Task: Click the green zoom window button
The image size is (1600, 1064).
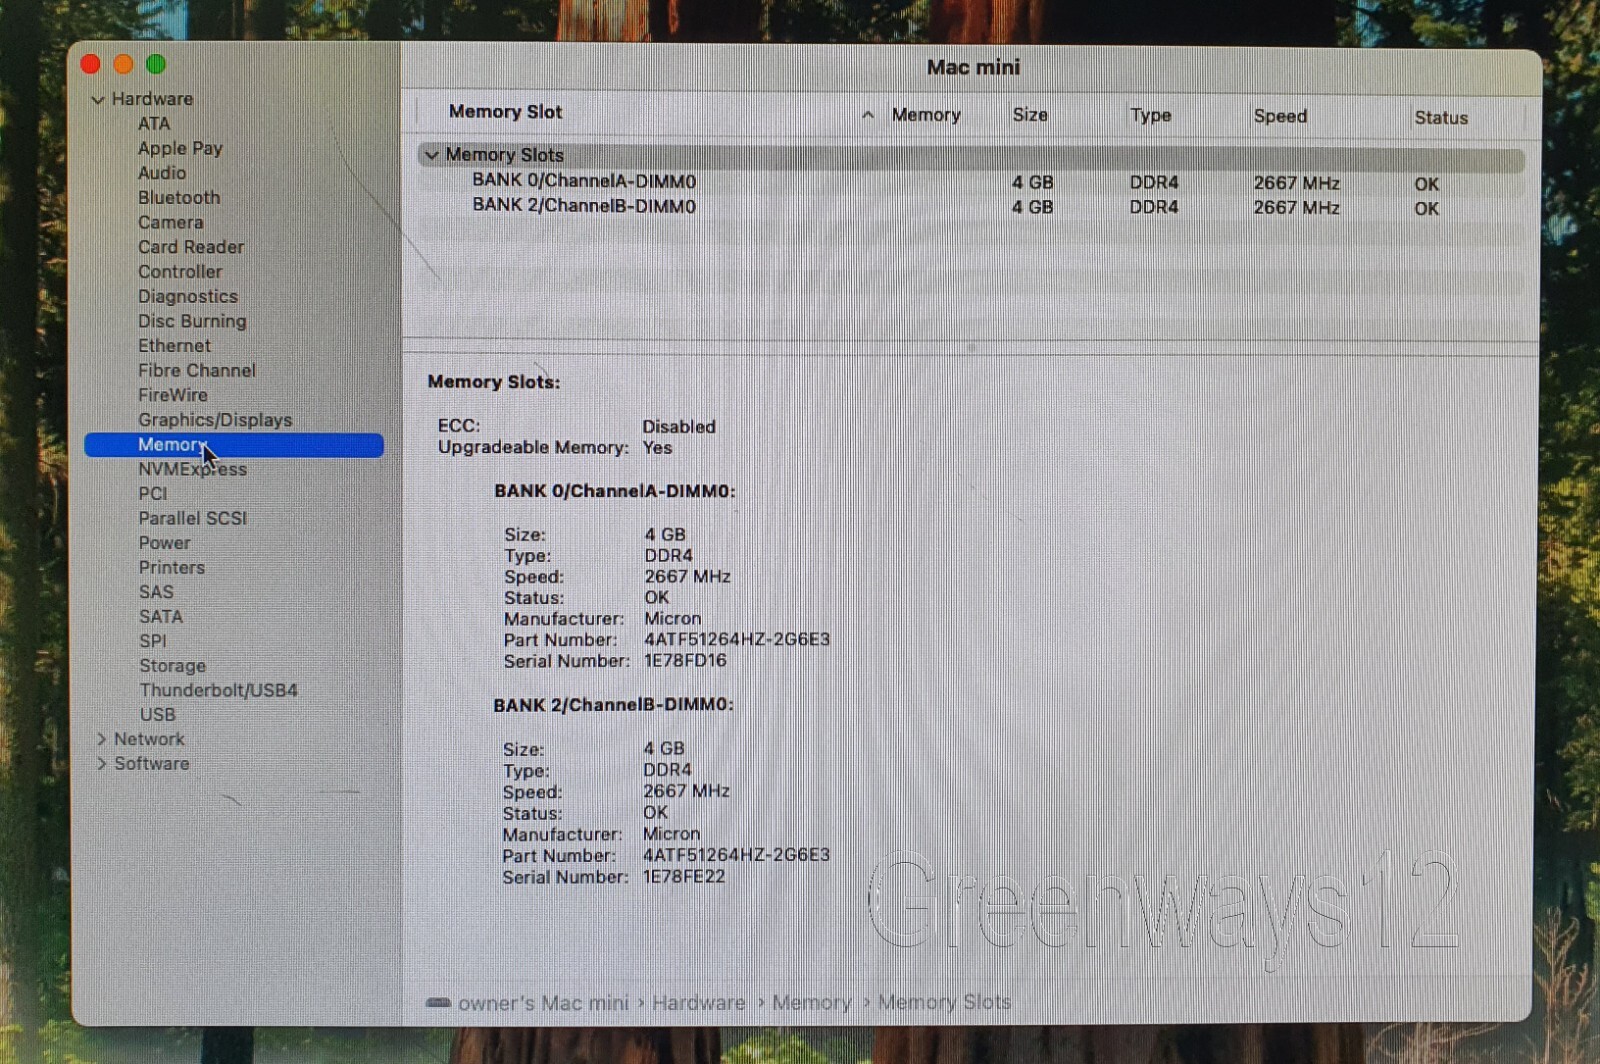Action: [x=156, y=65]
